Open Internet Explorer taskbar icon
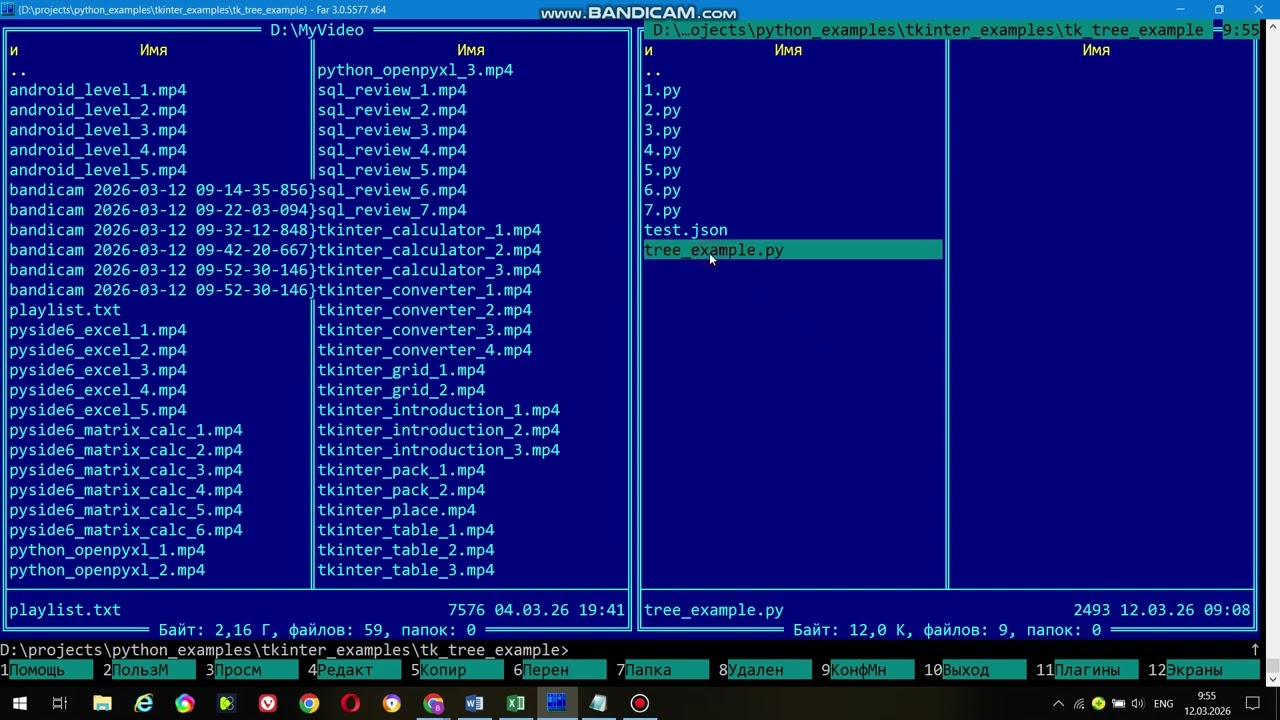 click(144, 704)
